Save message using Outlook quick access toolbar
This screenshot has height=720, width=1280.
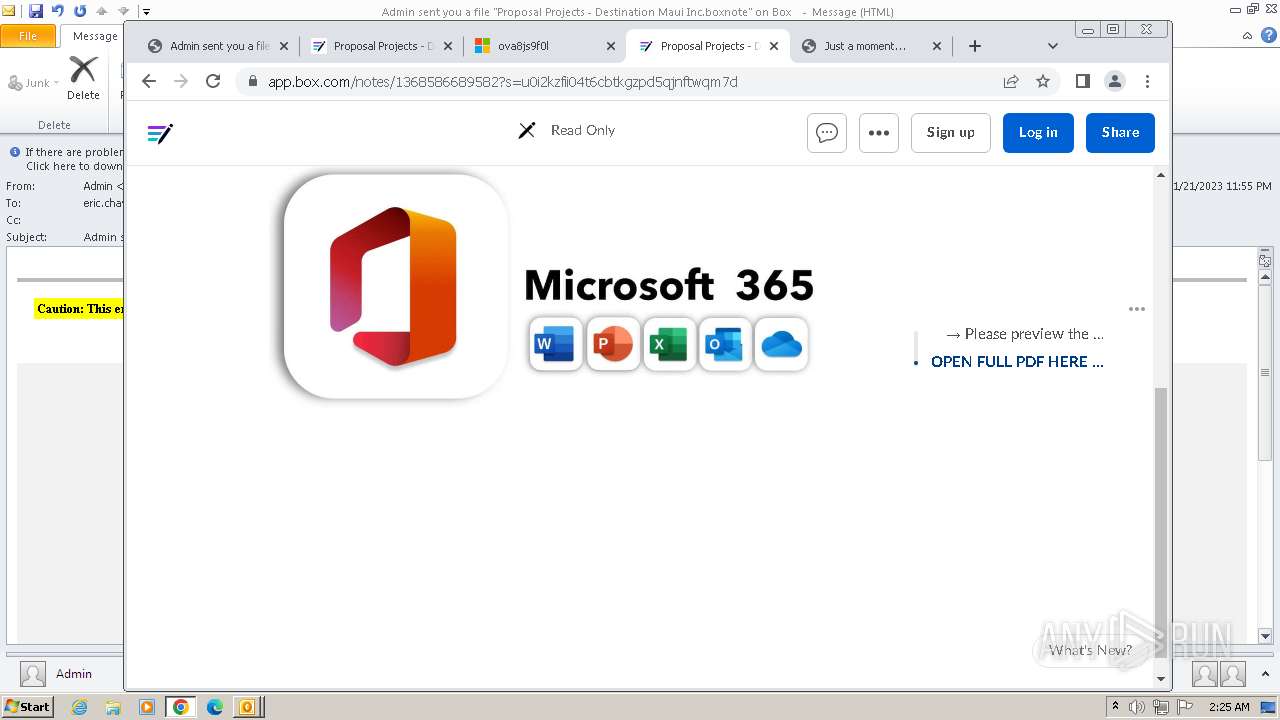(35, 11)
